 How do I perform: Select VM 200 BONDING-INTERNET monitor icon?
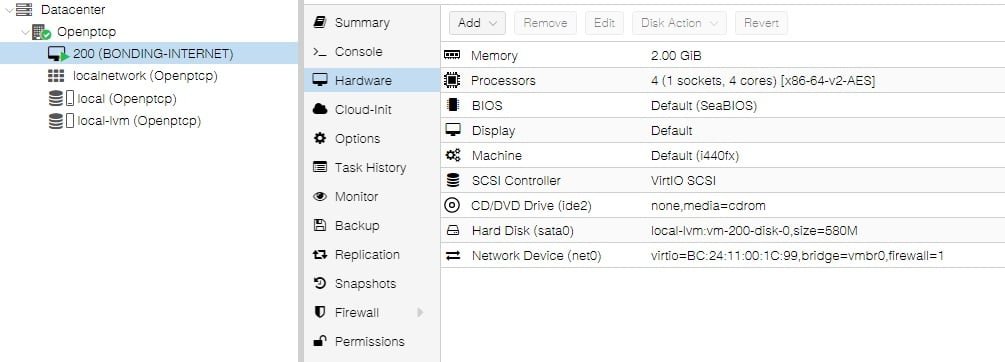coord(58,54)
